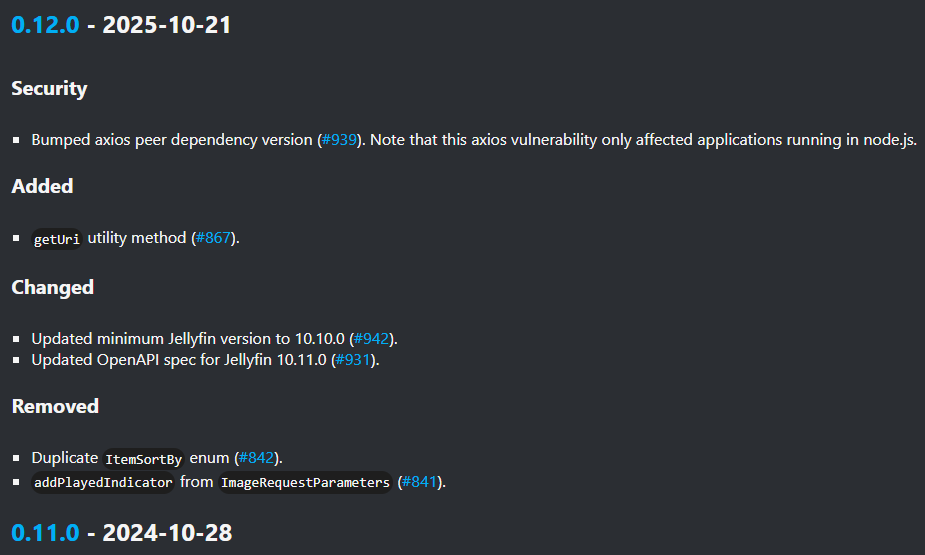This screenshot has height=555, width=925.
Task: Open the 0.11.0 version link
Action: 44,533
